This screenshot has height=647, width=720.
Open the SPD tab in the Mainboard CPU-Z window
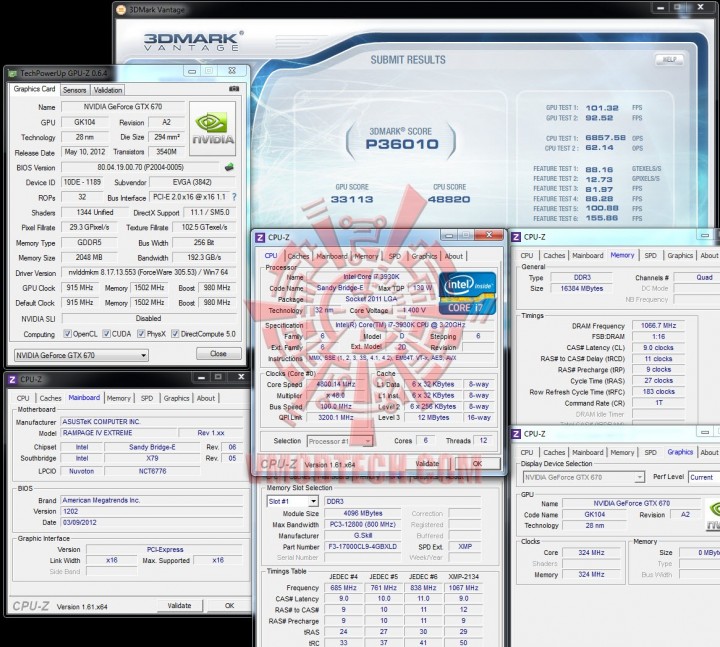pyautogui.click(x=147, y=398)
